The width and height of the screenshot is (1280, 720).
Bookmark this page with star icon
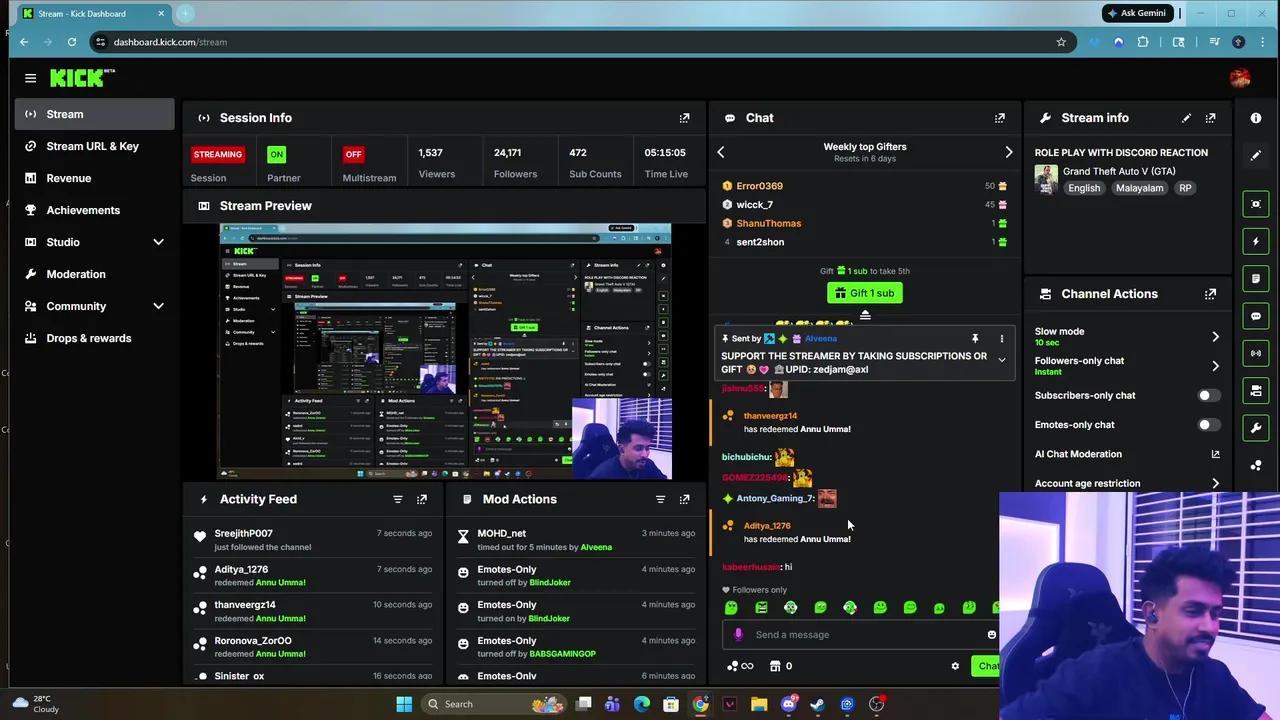point(1061,42)
